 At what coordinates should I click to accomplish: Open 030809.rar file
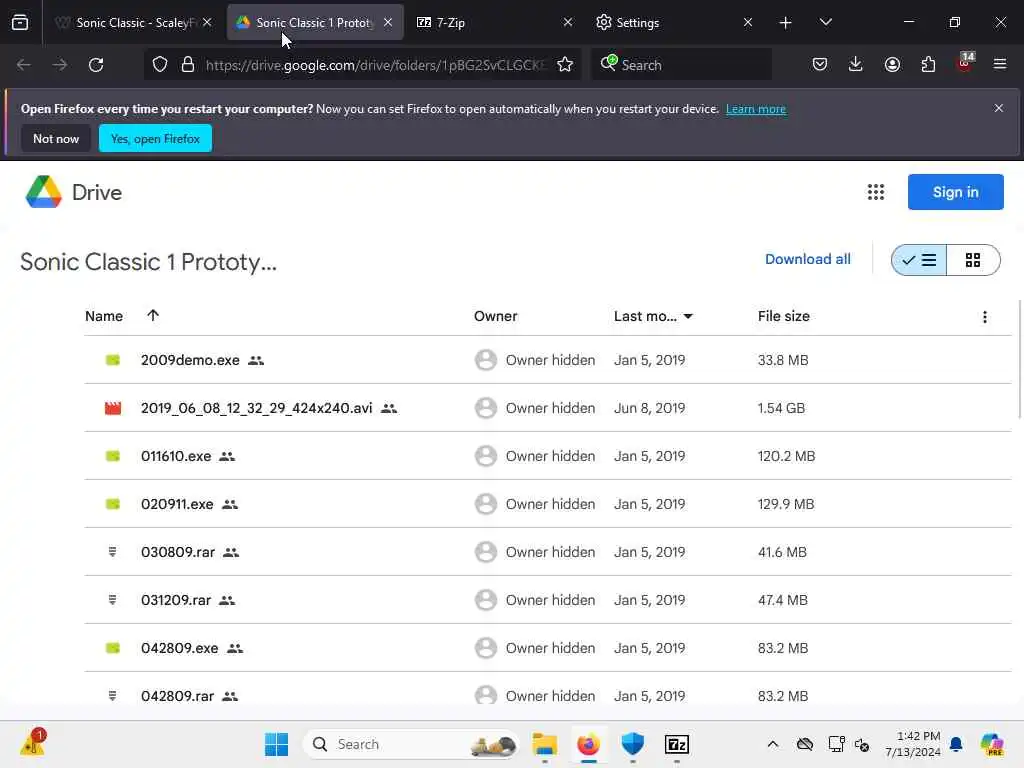pos(178,552)
